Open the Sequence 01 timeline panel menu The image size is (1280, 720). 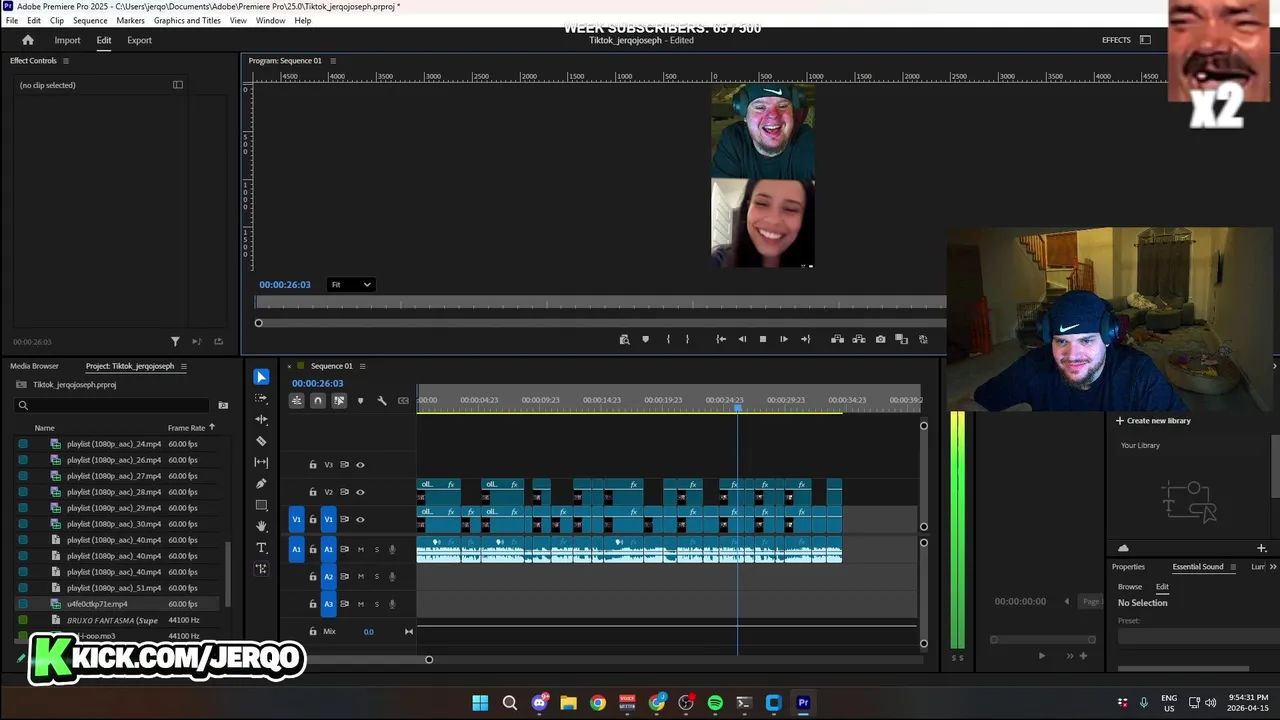tap(362, 366)
